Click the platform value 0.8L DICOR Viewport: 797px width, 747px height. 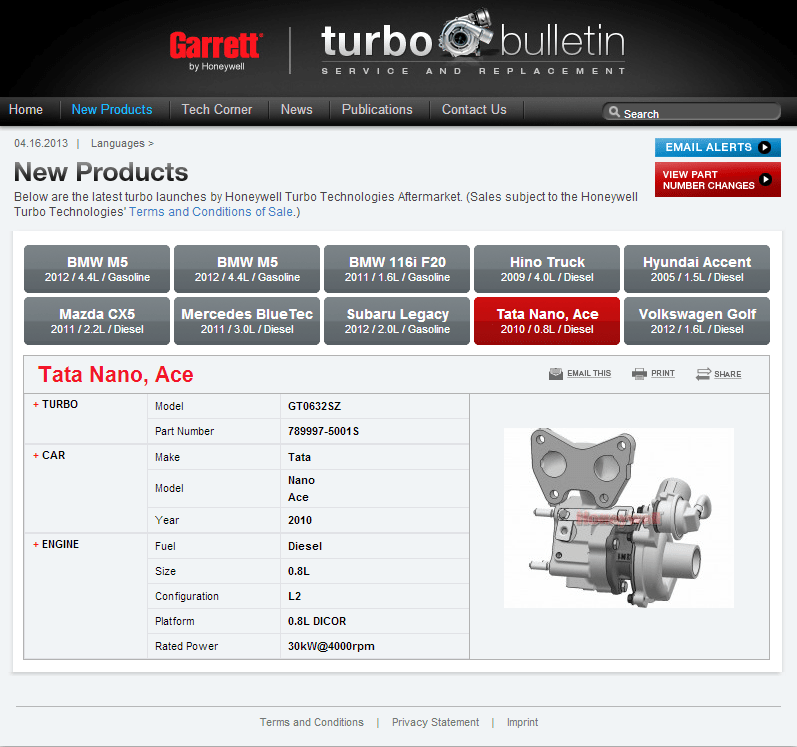317,621
